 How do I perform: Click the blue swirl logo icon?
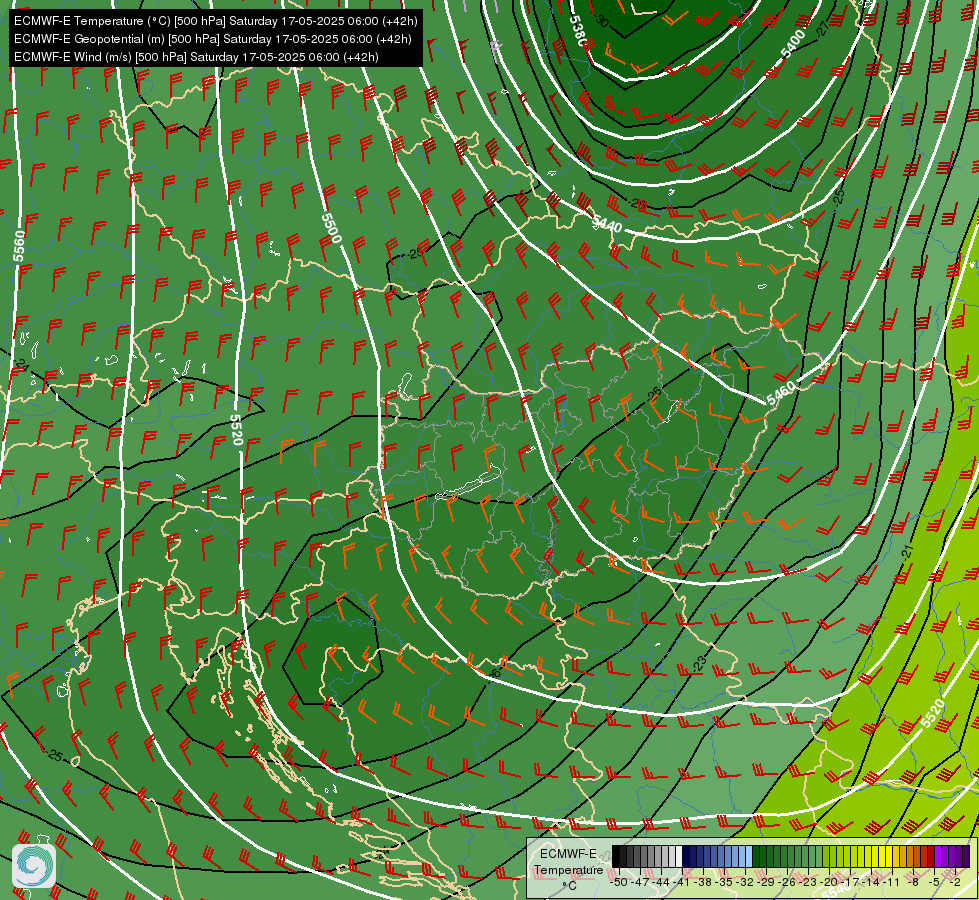[34, 866]
